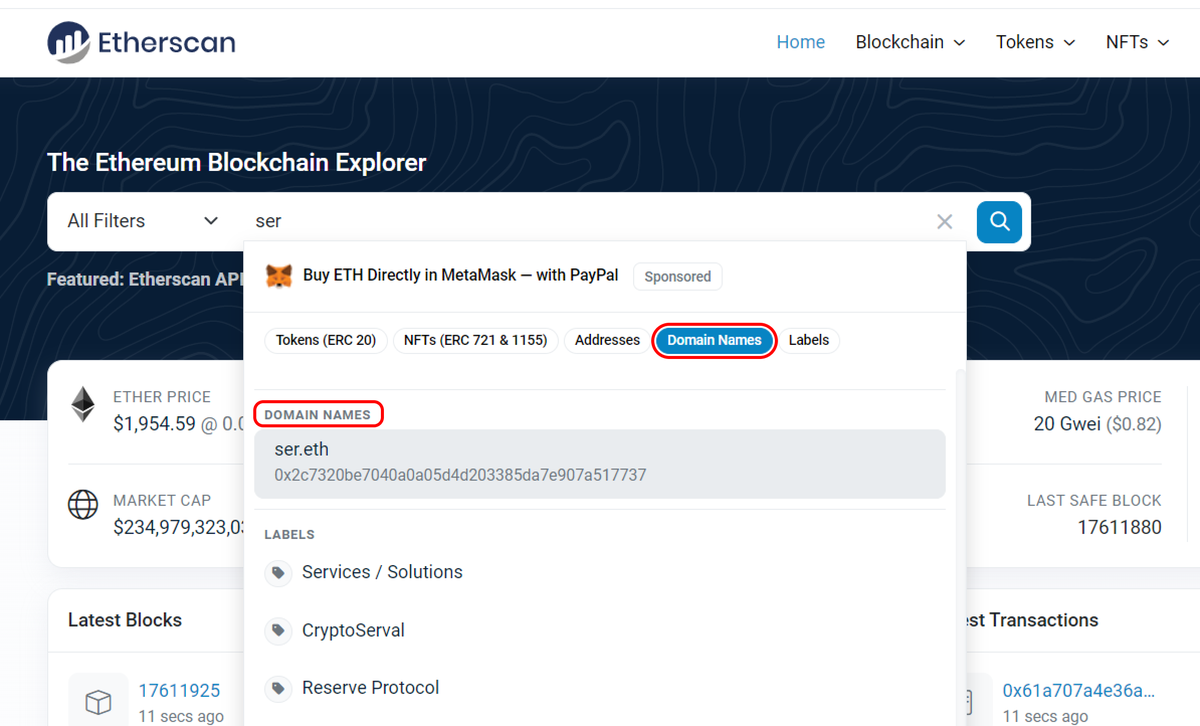Click the cube icon for block 17611925
The width and height of the screenshot is (1200, 726).
click(x=97, y=700)
